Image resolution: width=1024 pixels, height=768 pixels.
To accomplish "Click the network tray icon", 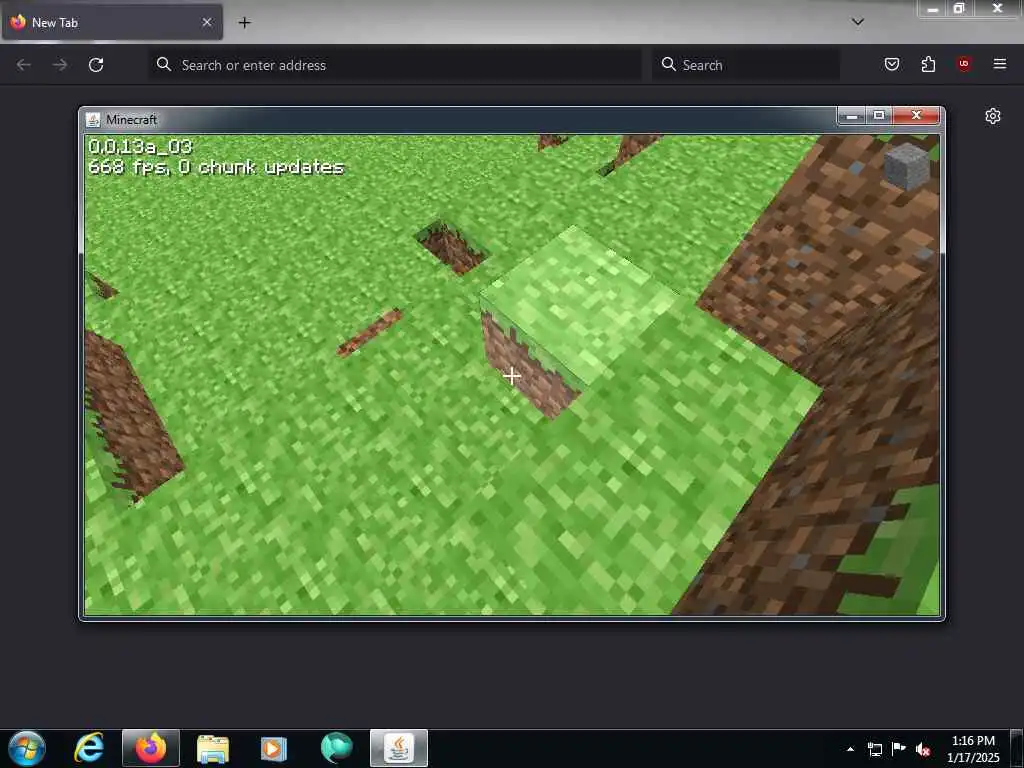I will tap(875, 749).
